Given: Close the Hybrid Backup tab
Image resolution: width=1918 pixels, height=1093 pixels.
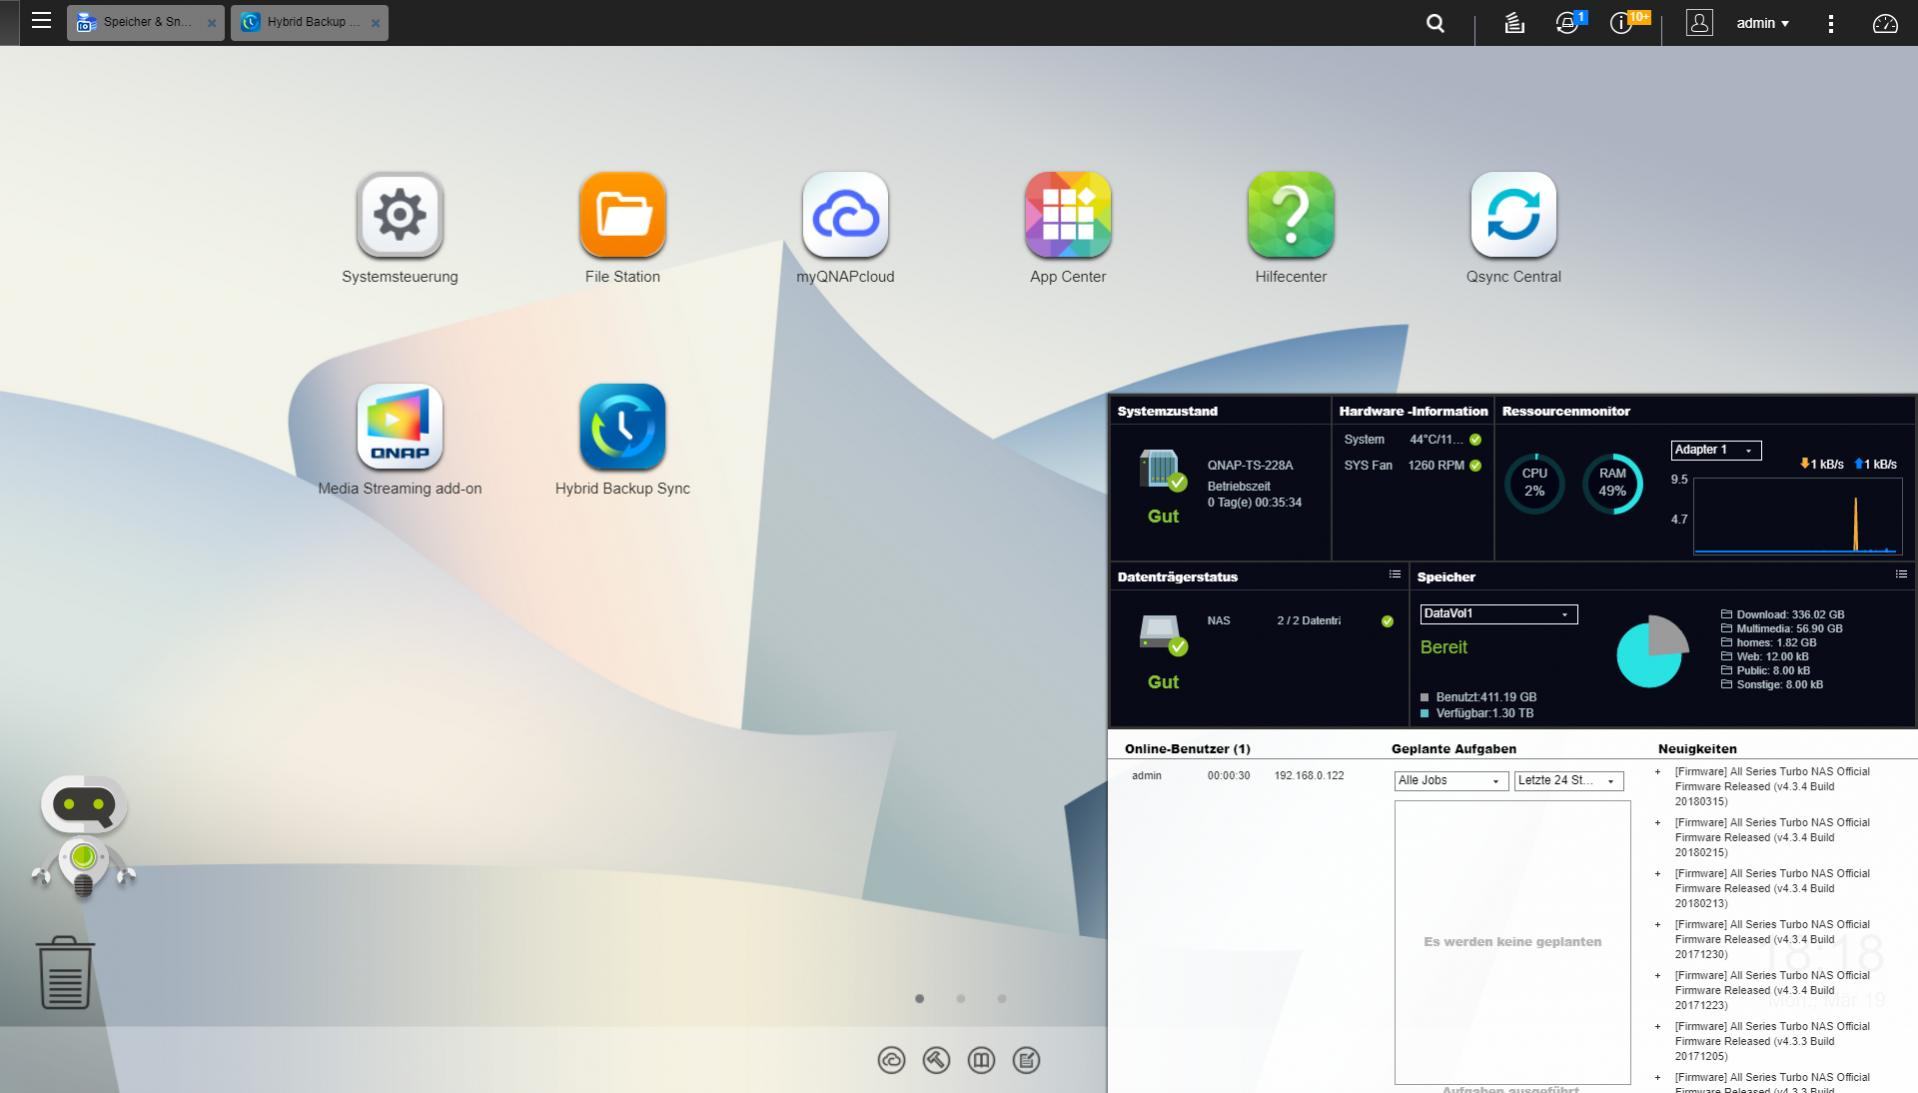Looking at the screenshot, I should [375, 23].
